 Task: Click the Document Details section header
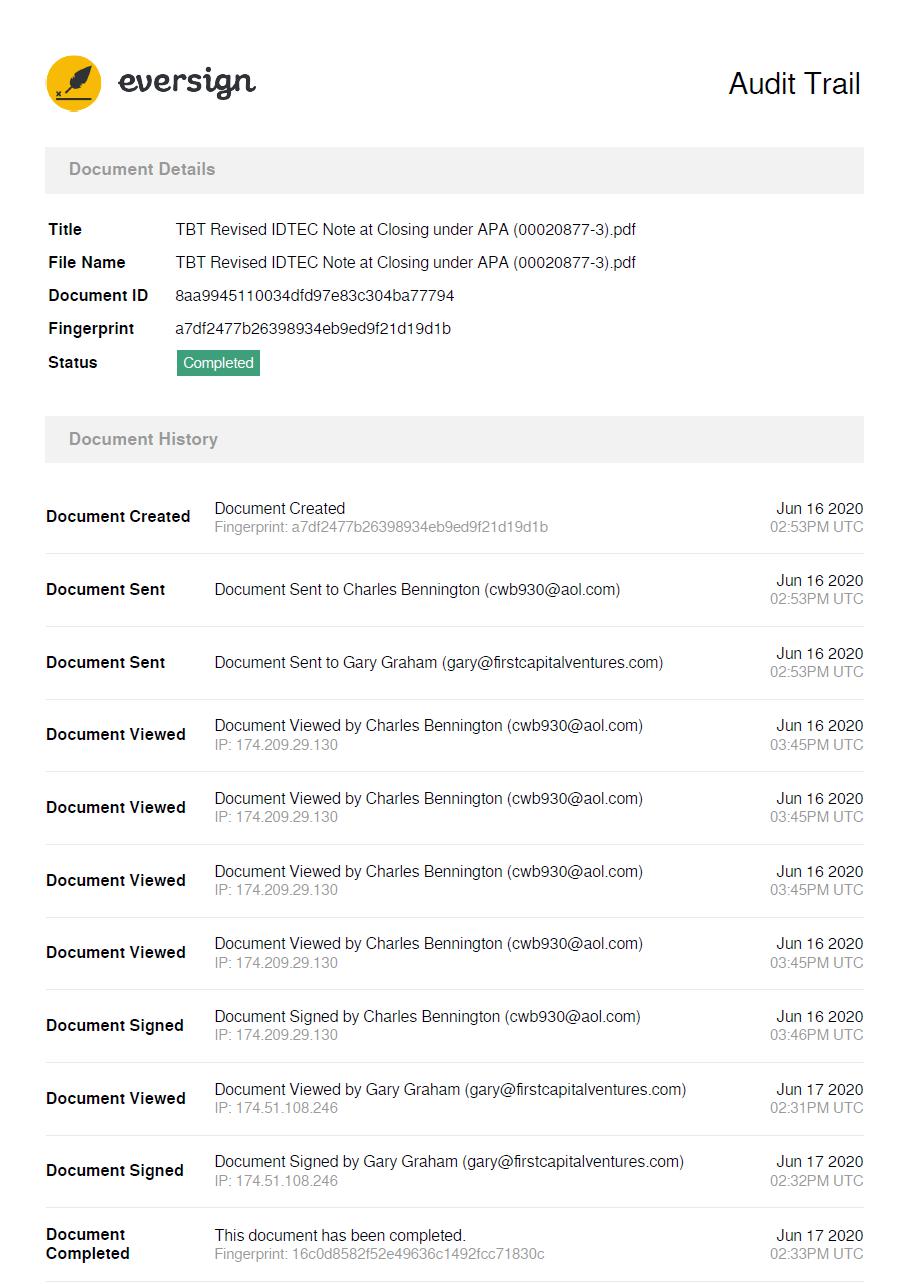142,169
